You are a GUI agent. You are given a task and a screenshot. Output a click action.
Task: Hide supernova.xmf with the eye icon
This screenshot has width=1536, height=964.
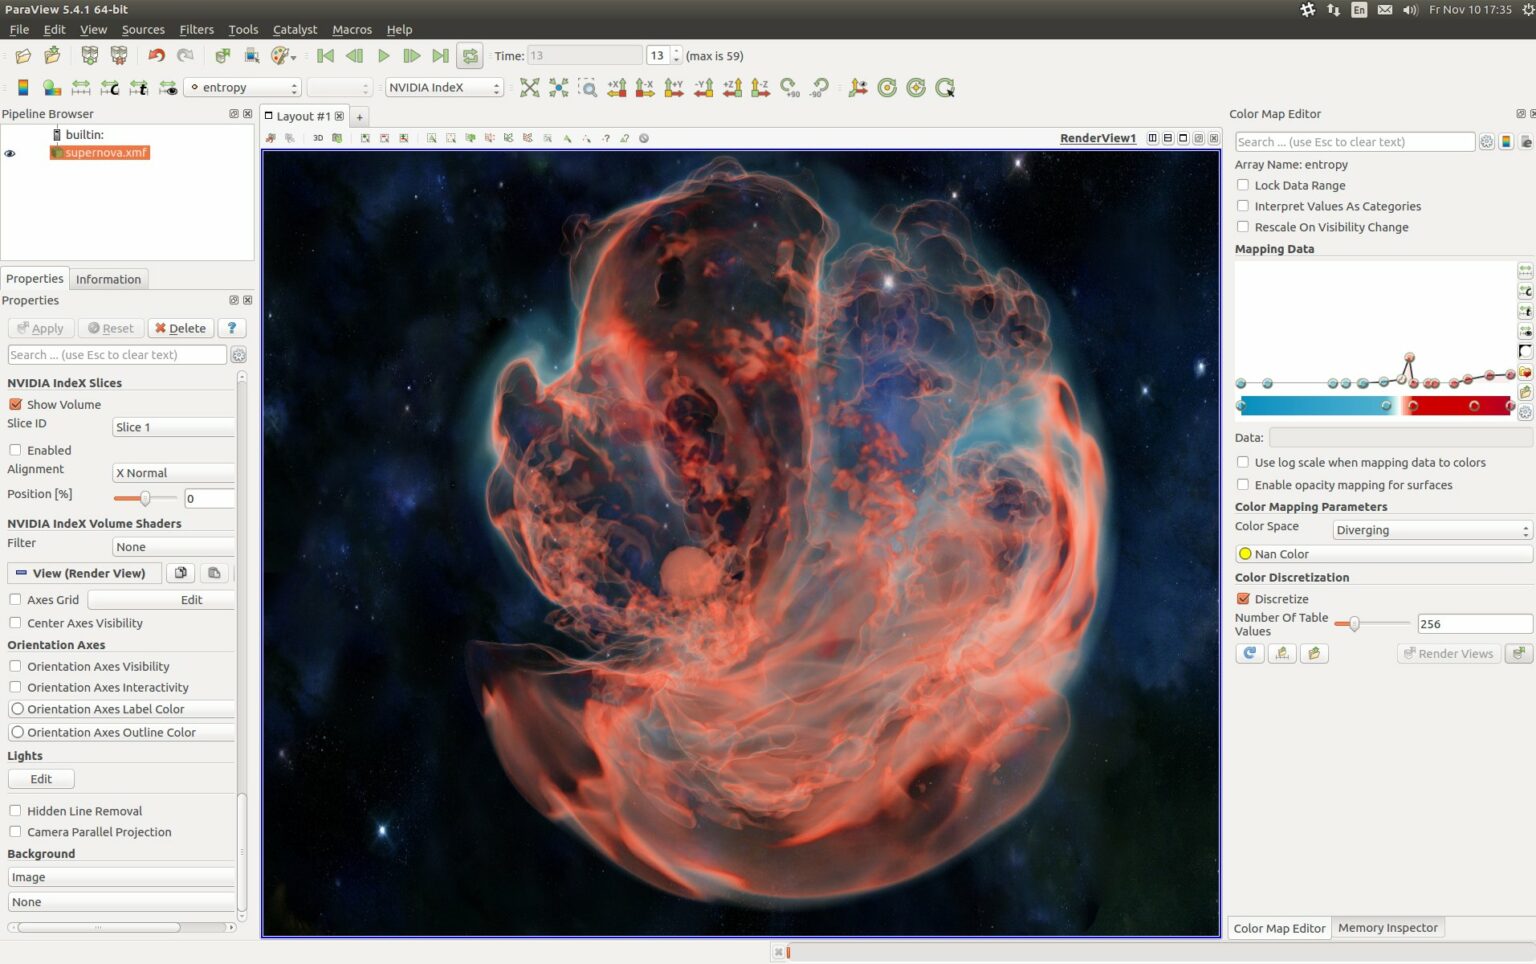10,153
